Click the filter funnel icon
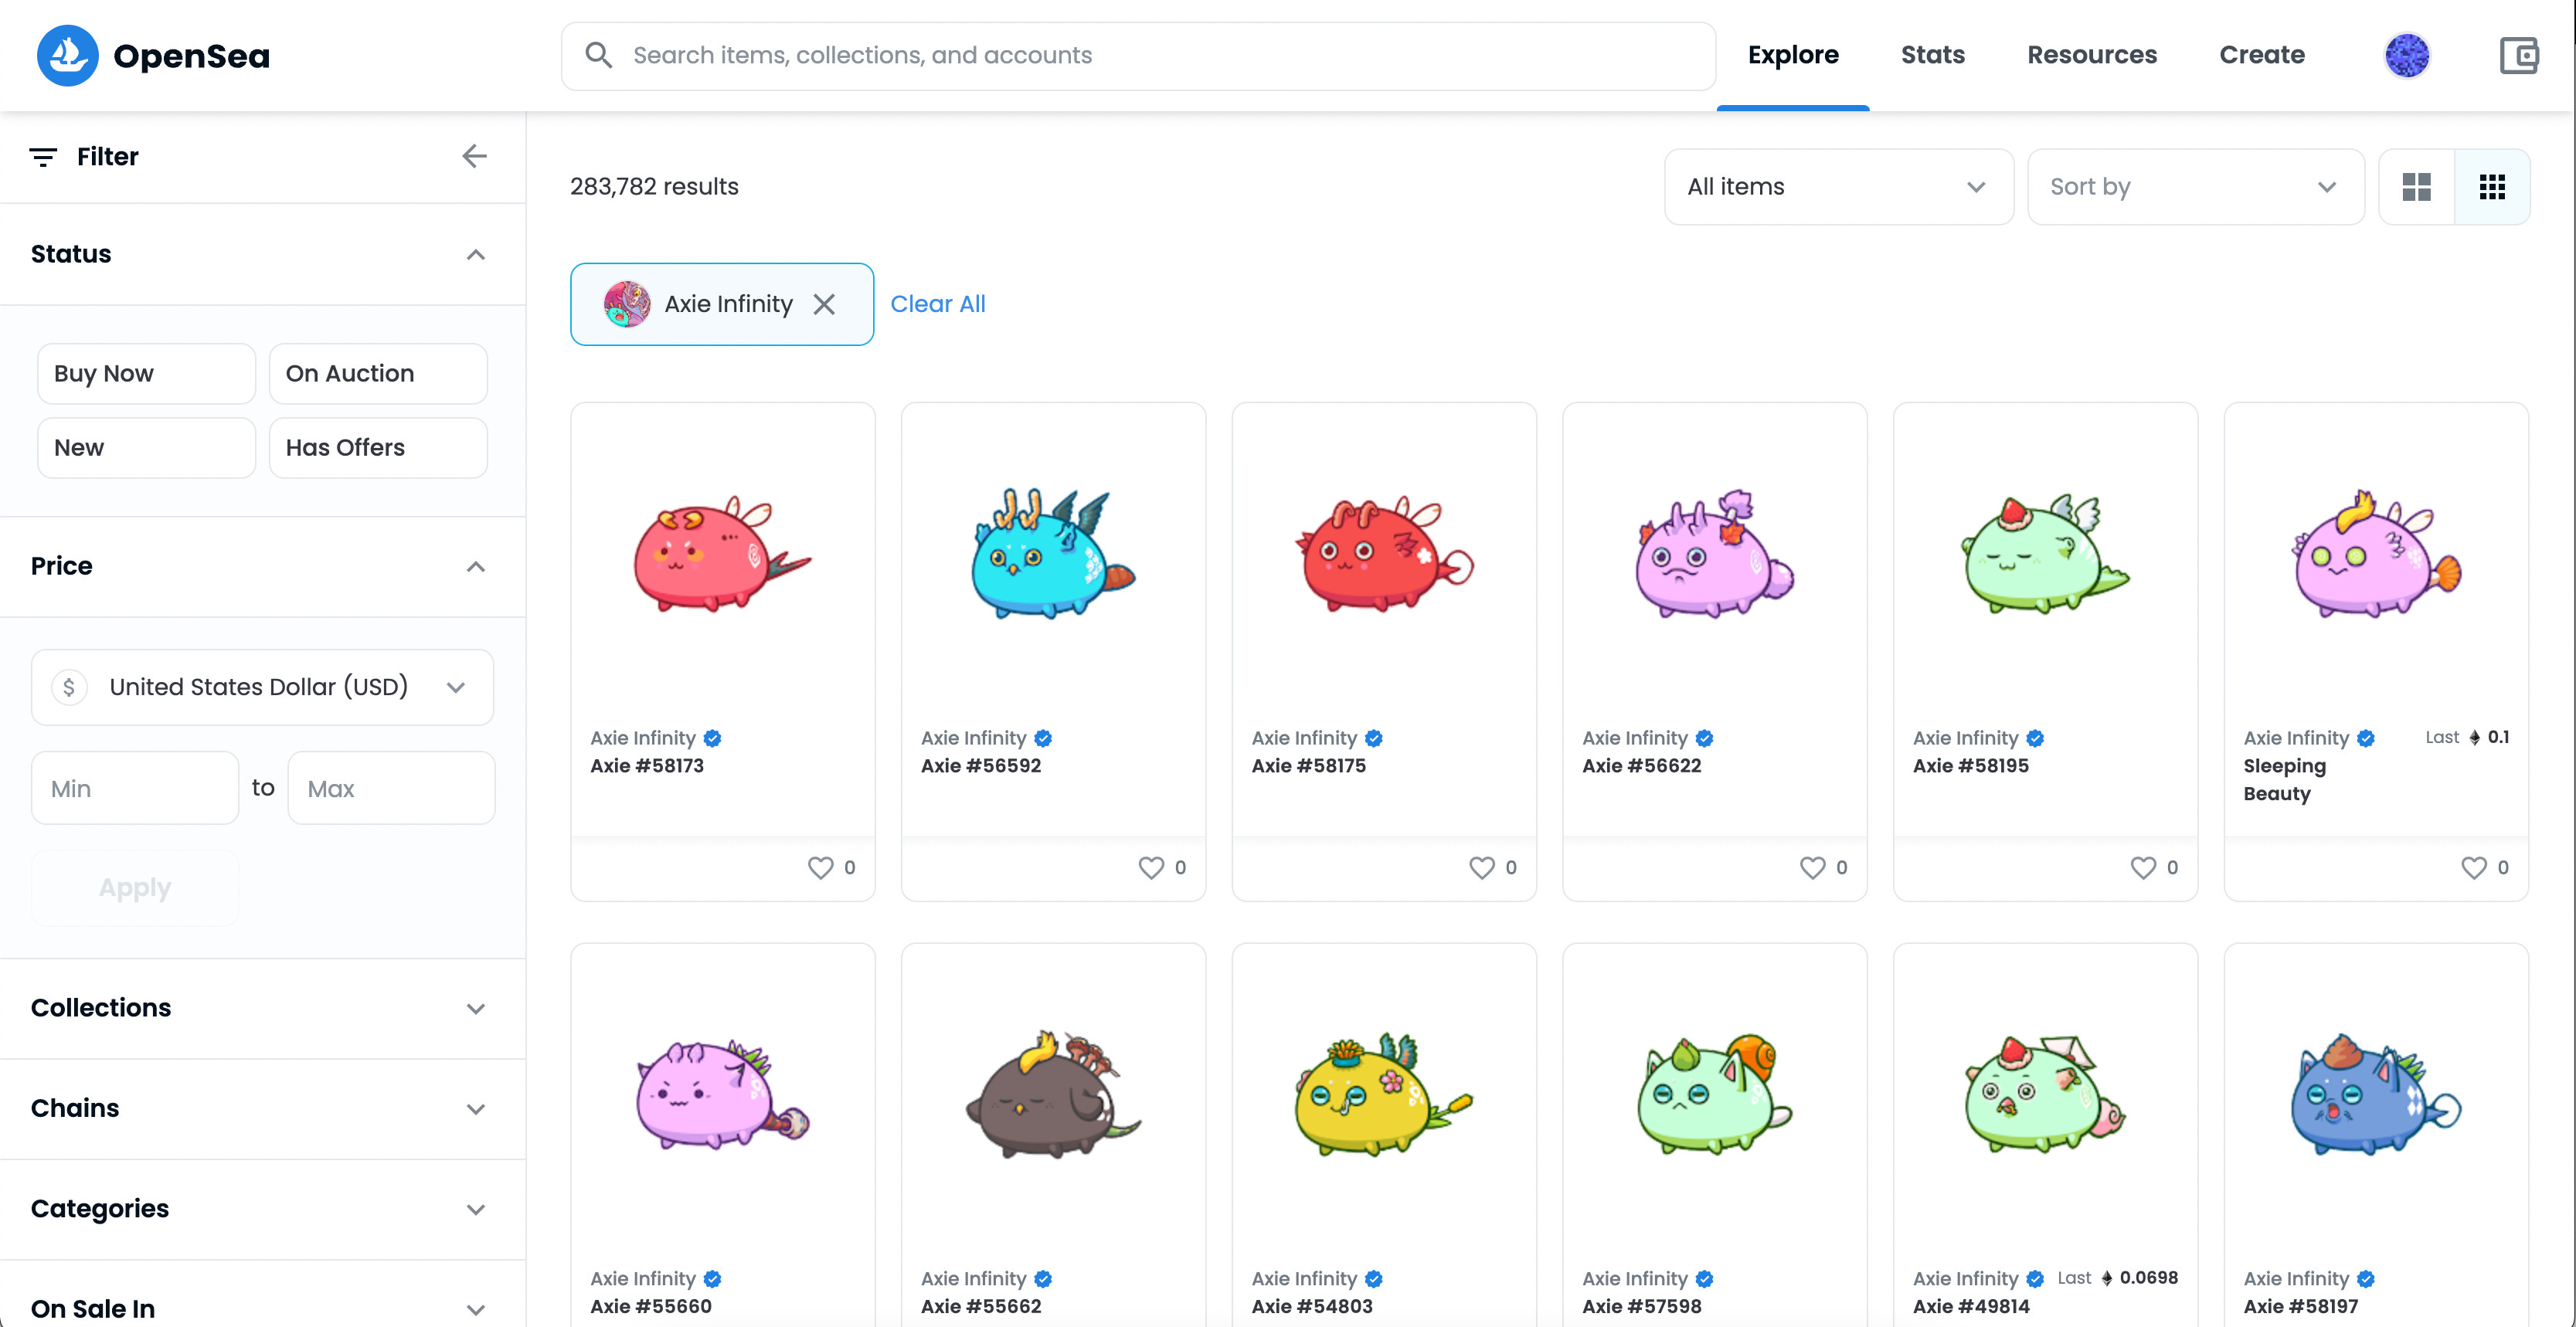Screen dimensions: 2576x1327 click(x=43, y=156)
